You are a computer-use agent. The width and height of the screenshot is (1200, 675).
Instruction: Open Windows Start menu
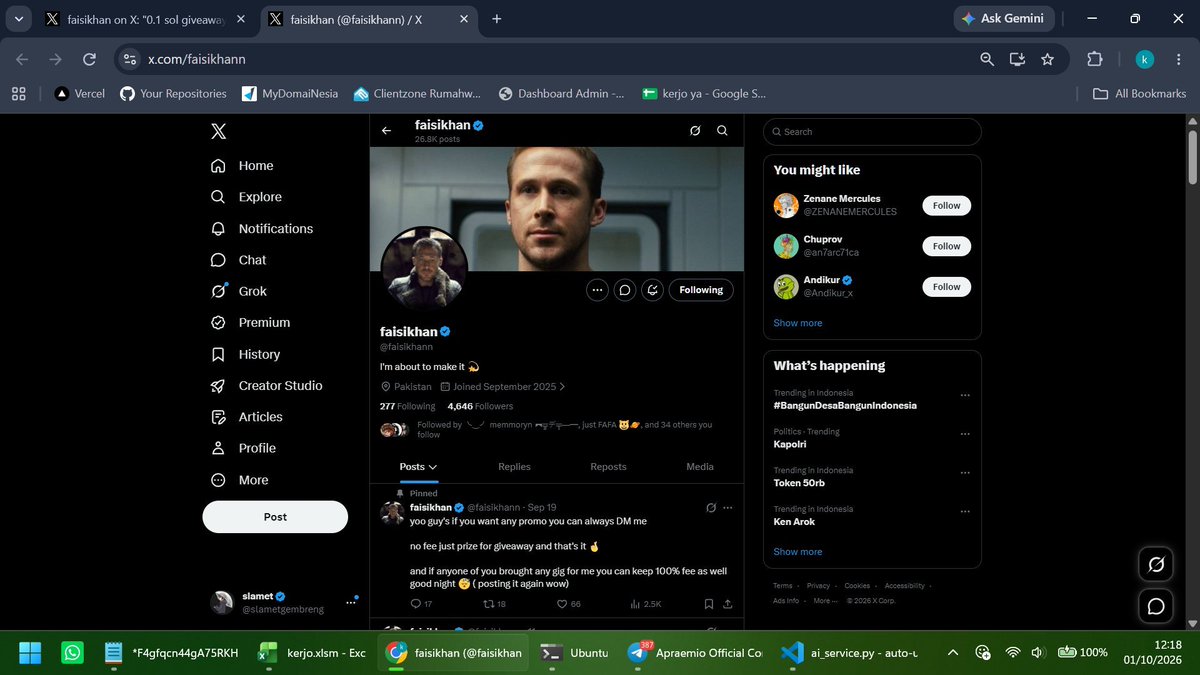(30, 653)
